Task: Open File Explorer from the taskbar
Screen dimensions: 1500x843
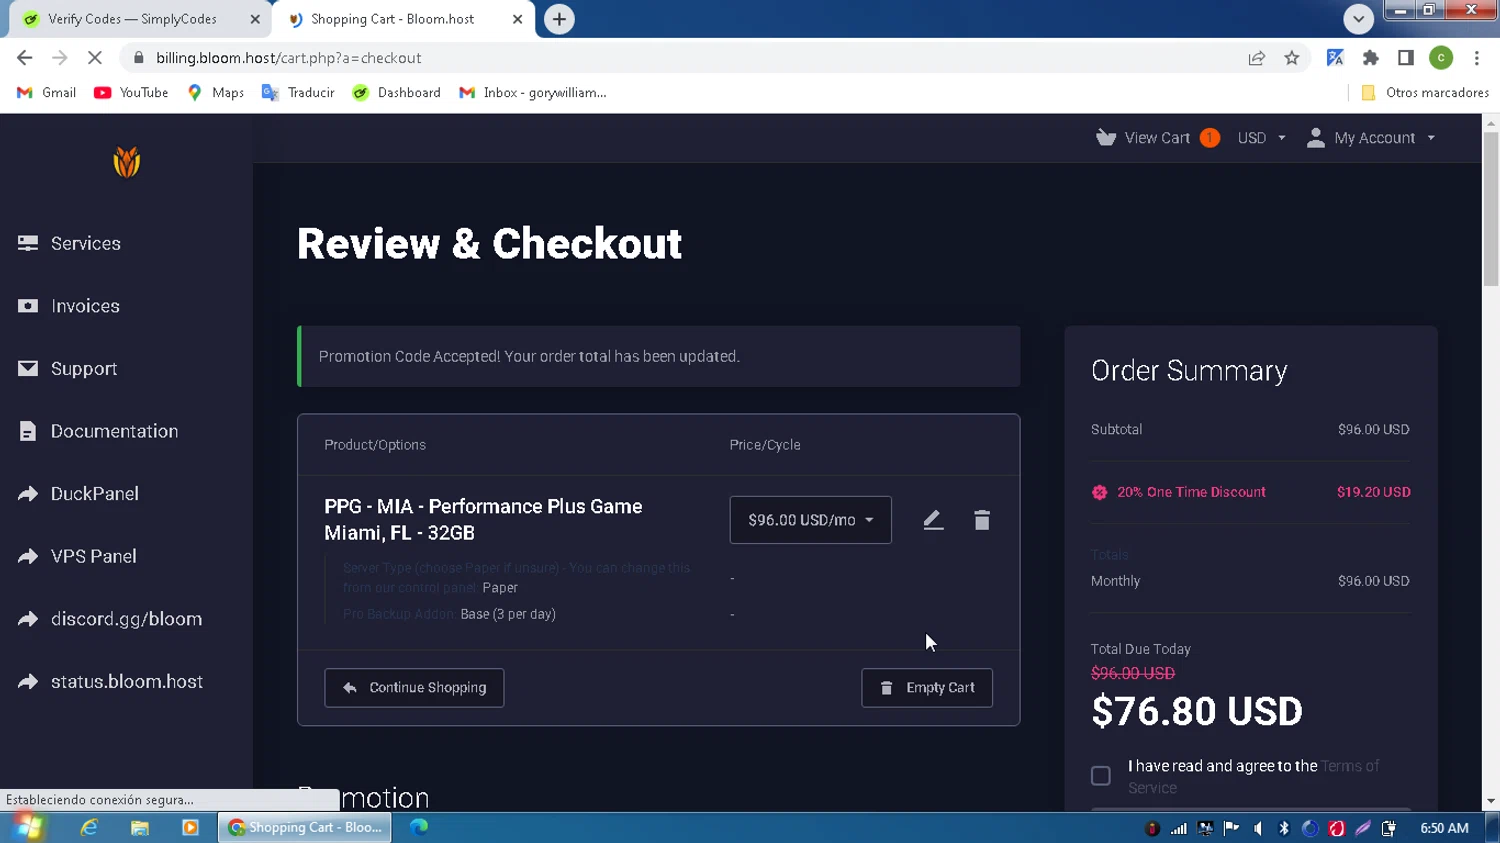Action: pos(140,828)
